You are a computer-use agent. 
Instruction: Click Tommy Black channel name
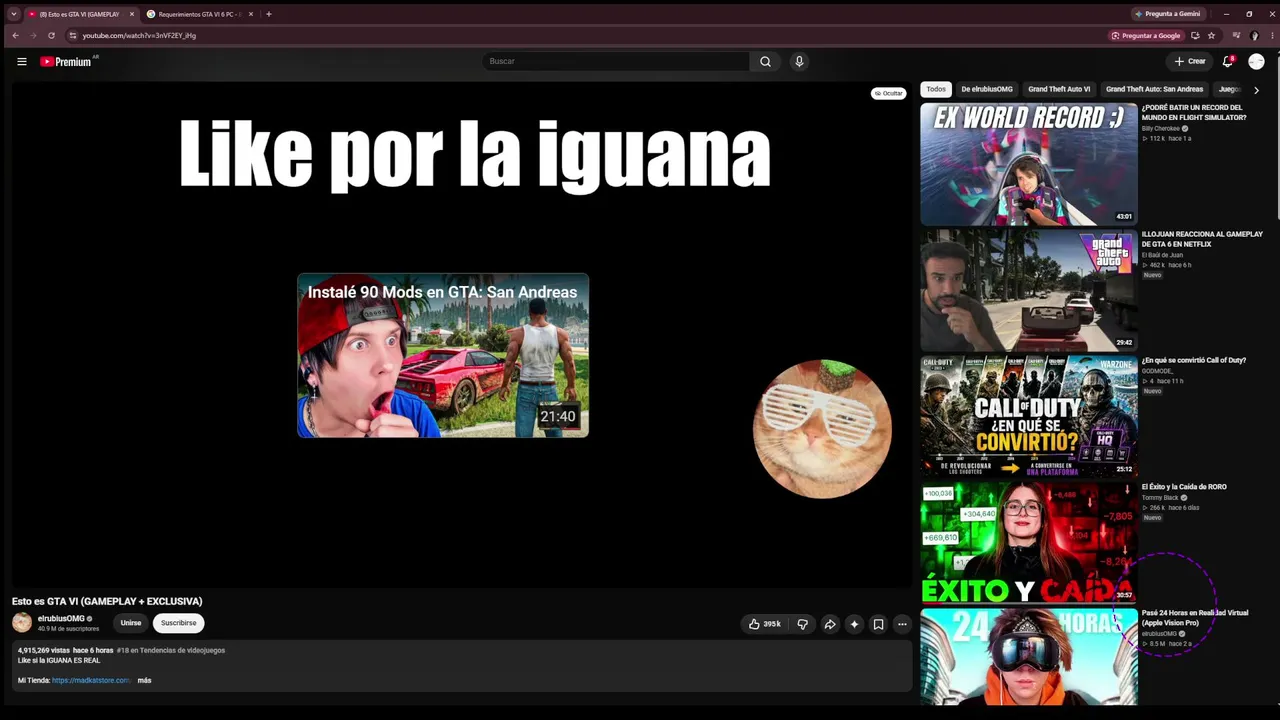point(1160,497)
